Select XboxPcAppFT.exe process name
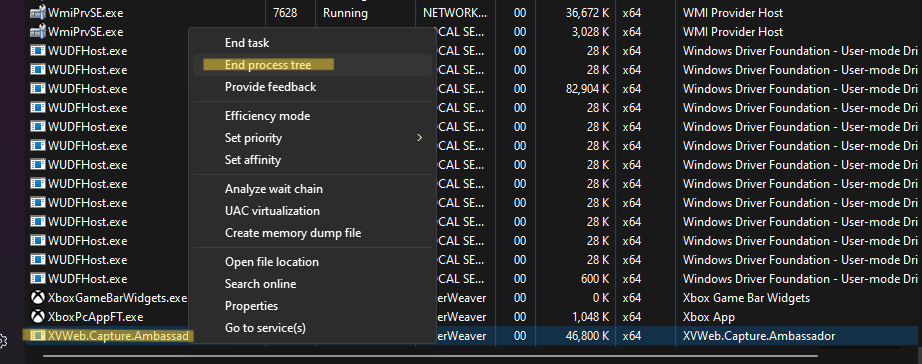This screenshot has height=364, width=922. pyautogui.click(x=96, y=317)
